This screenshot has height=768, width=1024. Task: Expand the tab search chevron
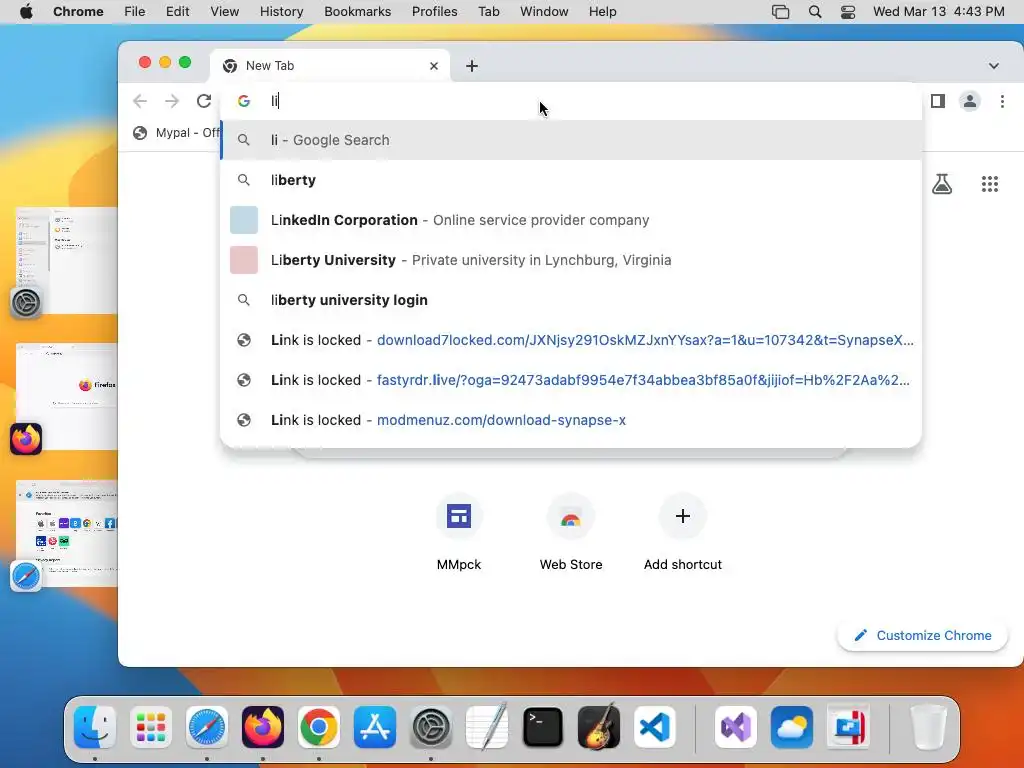click(x=993, y=66)
